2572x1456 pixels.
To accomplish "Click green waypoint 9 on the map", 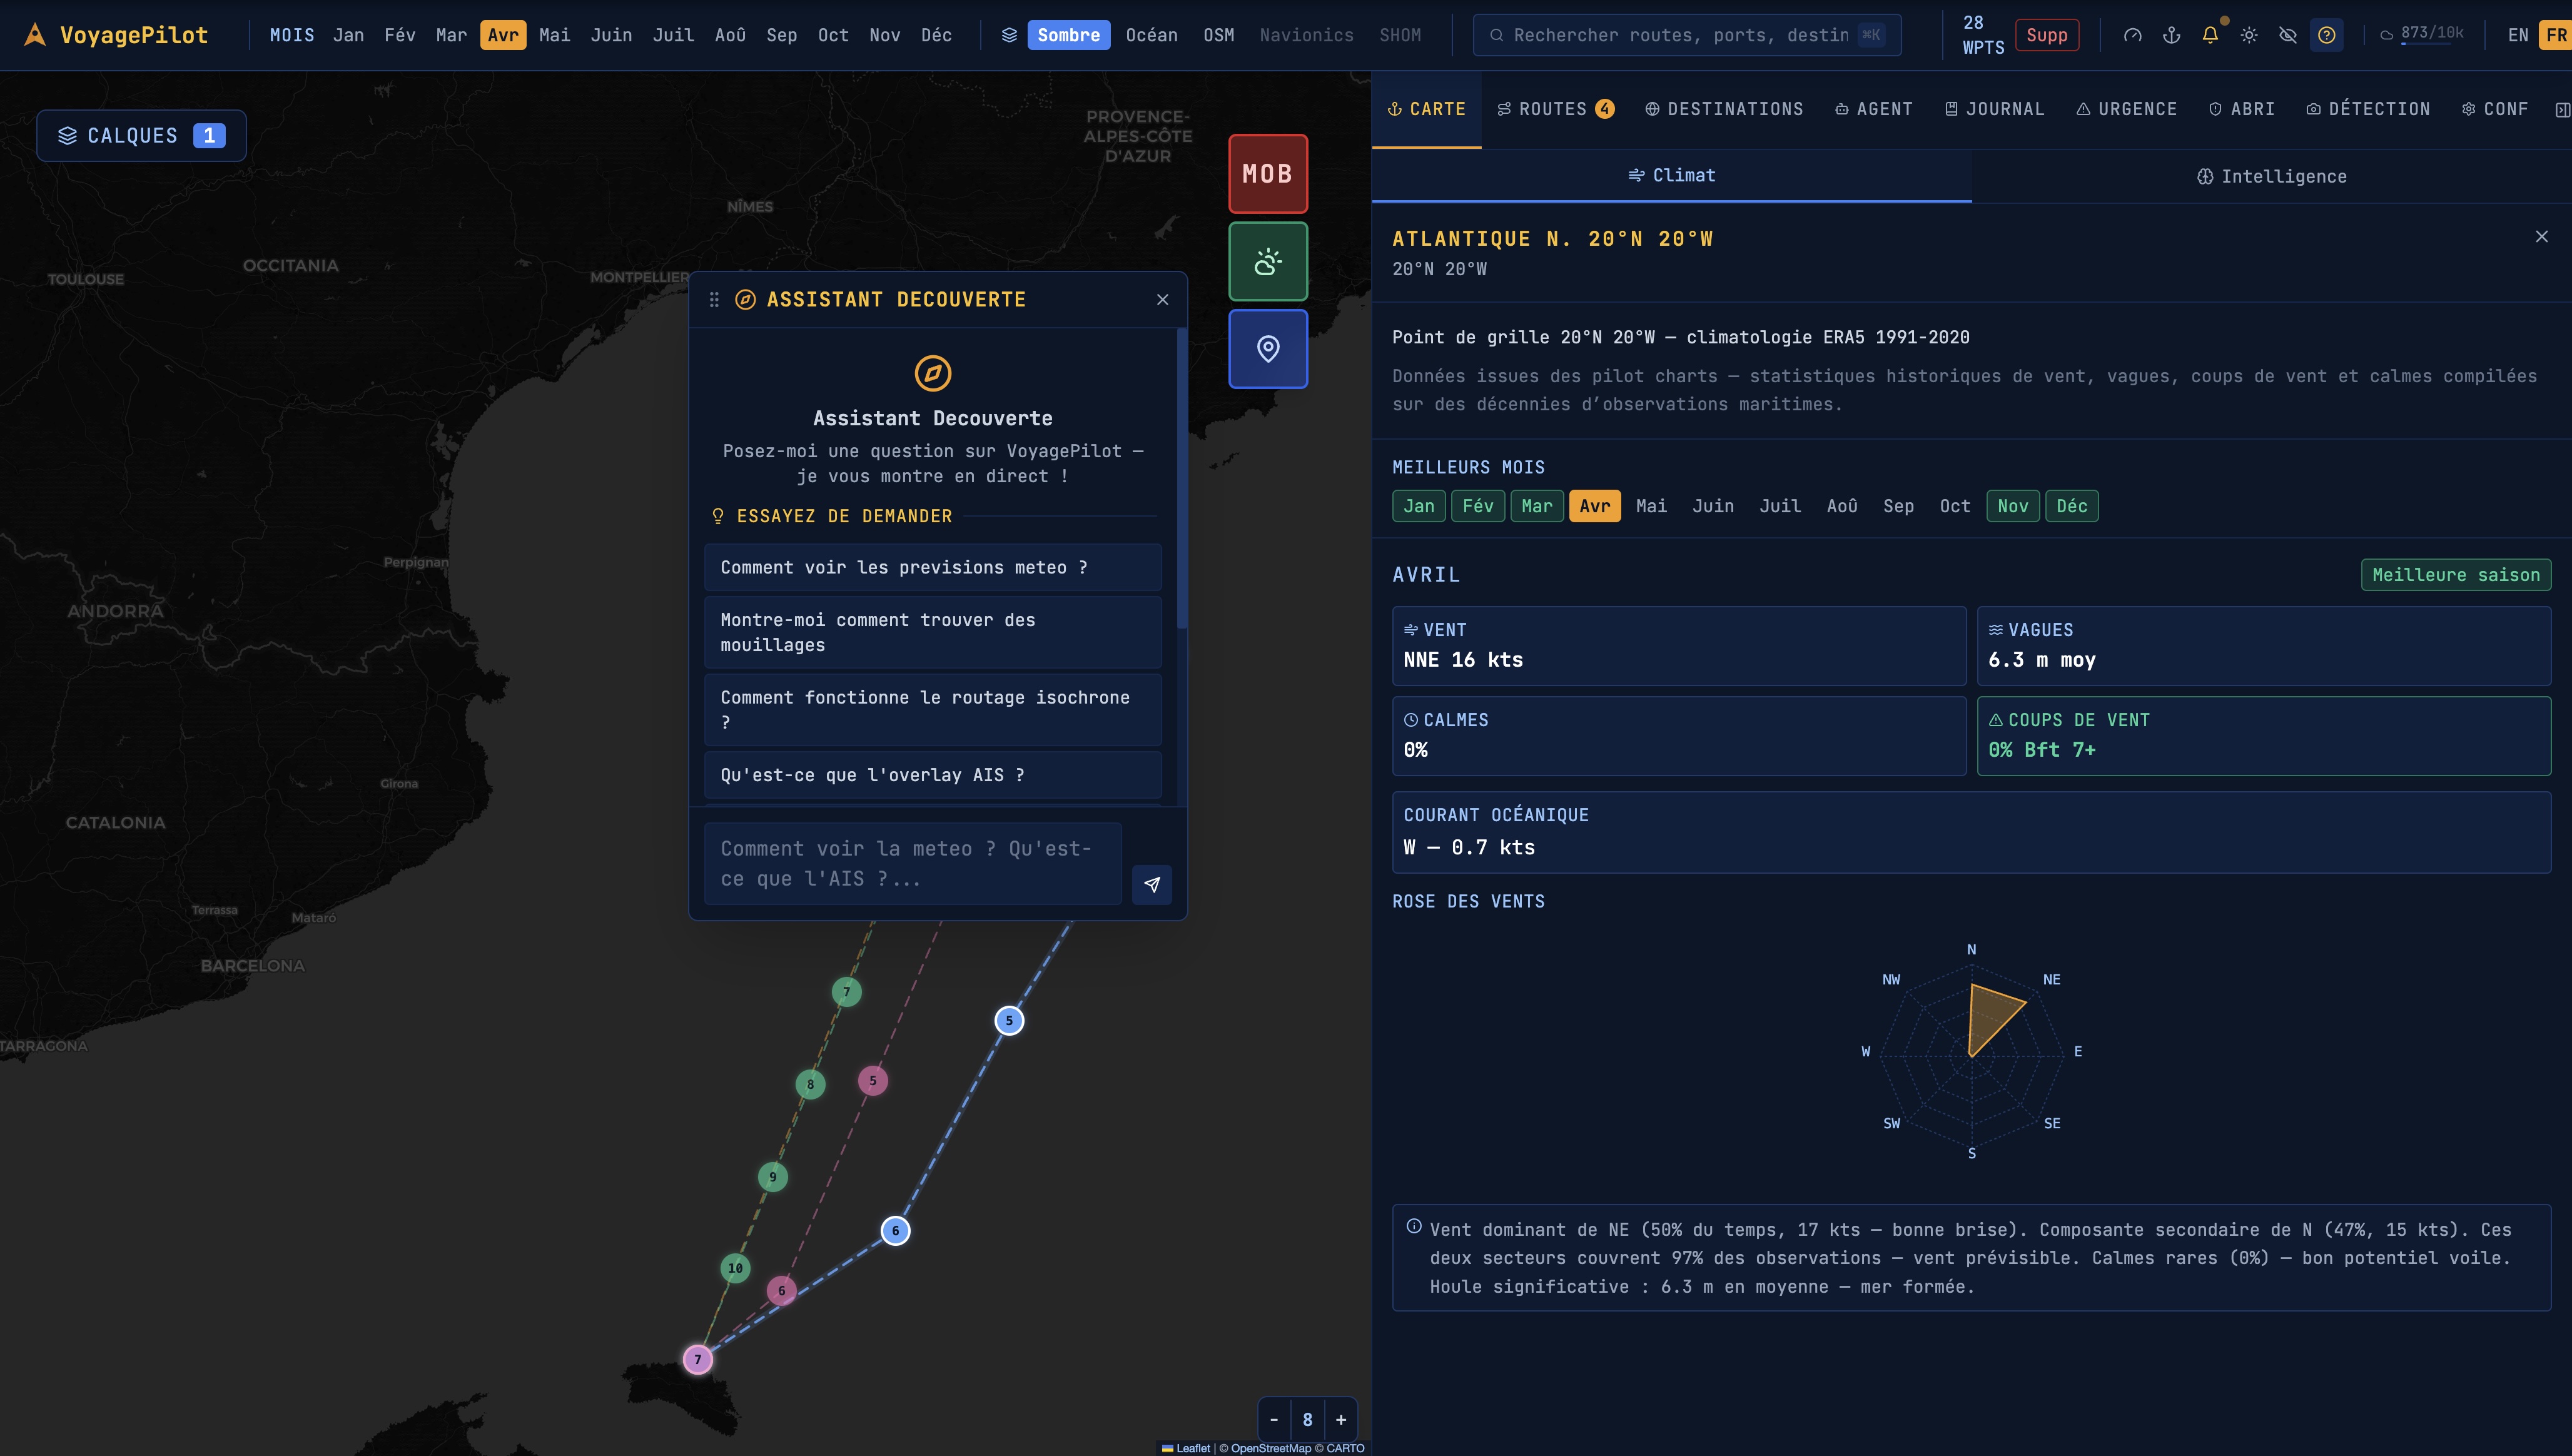I will point(772,1177).
